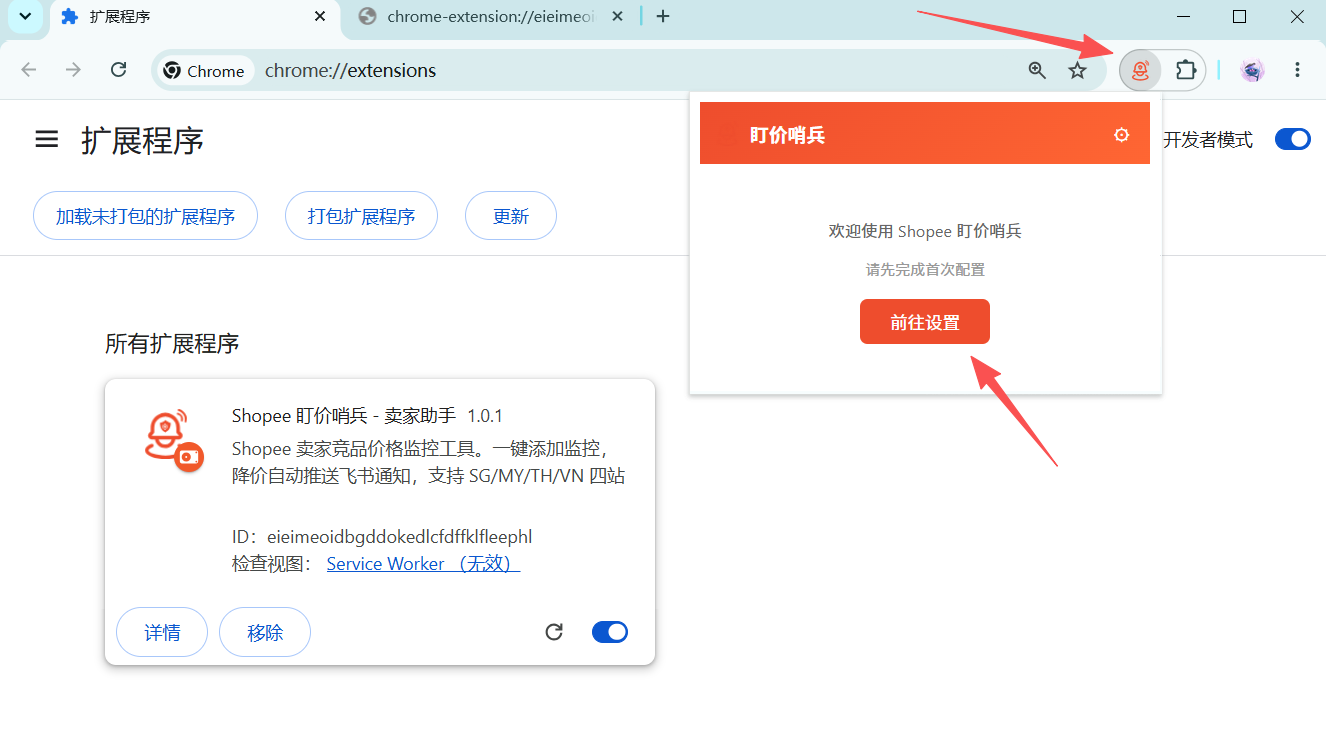The height and width of the screenshot is (751, 1326).
Task: Open settings gear in 盯价哨兵 popup
Action: (x=1122, y=135)
